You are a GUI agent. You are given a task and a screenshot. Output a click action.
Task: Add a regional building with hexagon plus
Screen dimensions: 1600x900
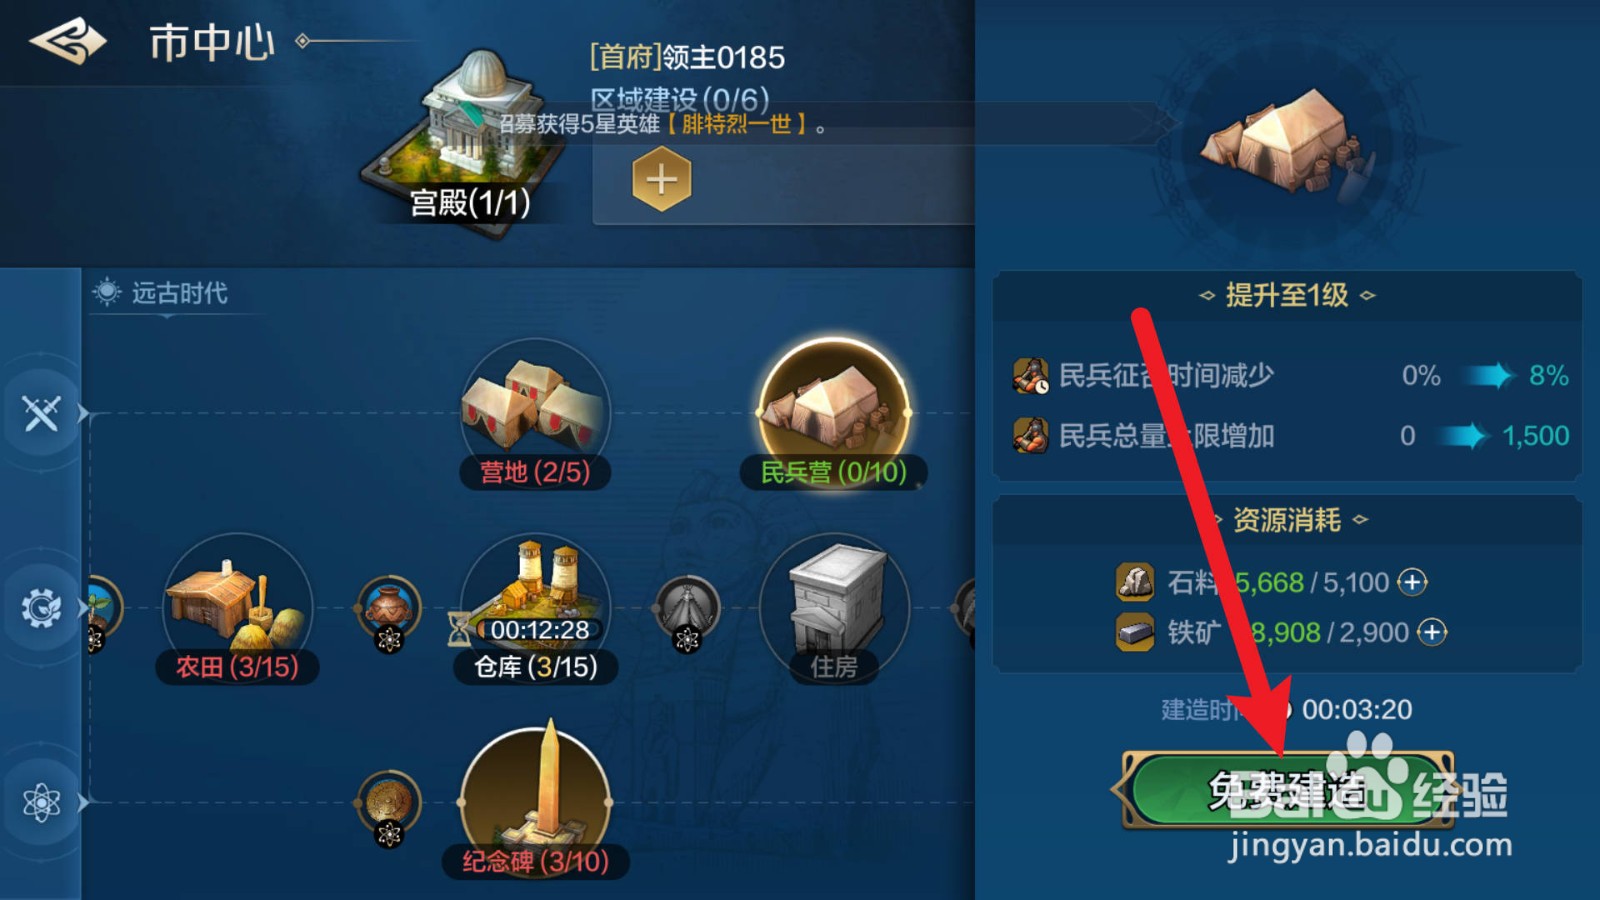pos(661,180)
